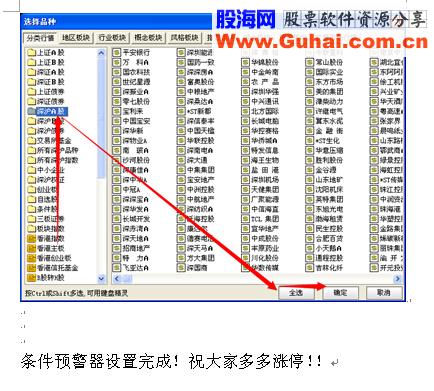This screenshot has width=434, height=391.
Task: Click the stock icon beside 金融街
Action: pos(310,131)
